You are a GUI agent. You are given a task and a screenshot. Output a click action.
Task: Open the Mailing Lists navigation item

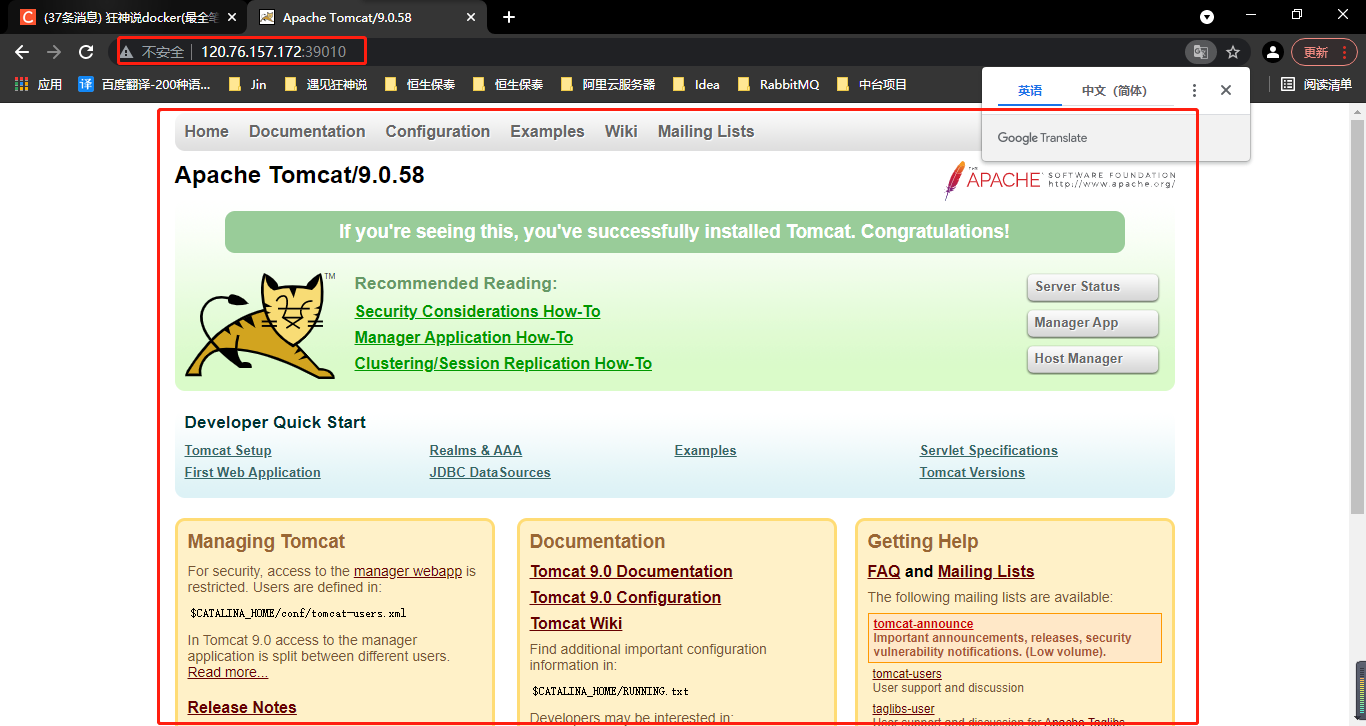706,131
